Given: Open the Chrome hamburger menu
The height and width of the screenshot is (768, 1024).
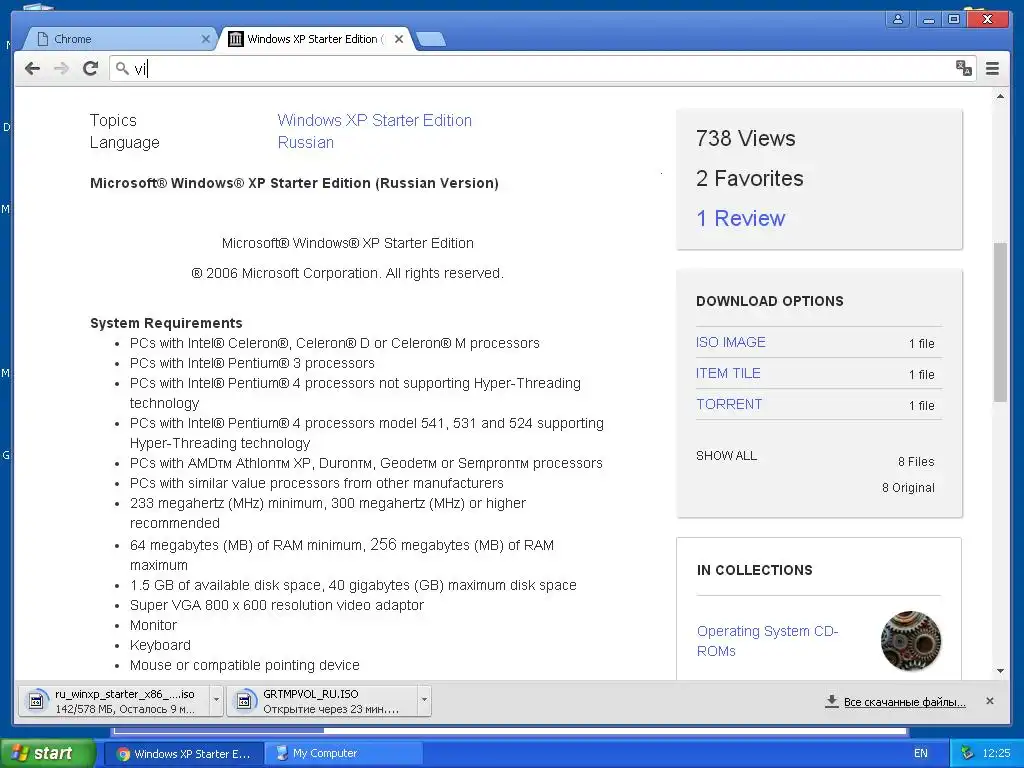Looking at the screenshot, I should pyautogui.click(x=992, y=69).
